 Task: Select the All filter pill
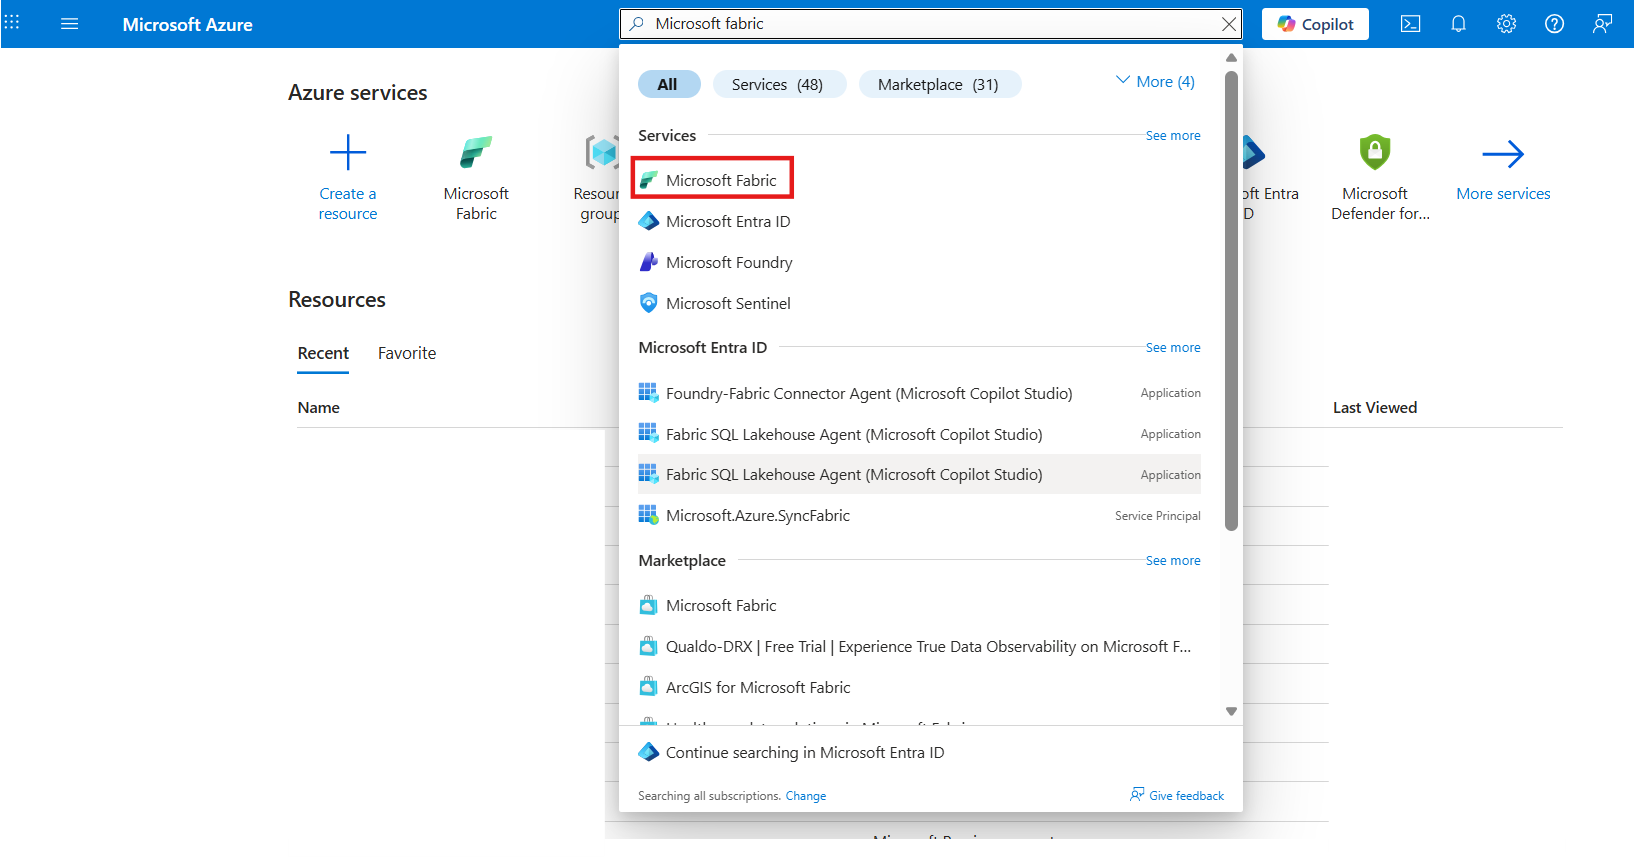point(668,85)
